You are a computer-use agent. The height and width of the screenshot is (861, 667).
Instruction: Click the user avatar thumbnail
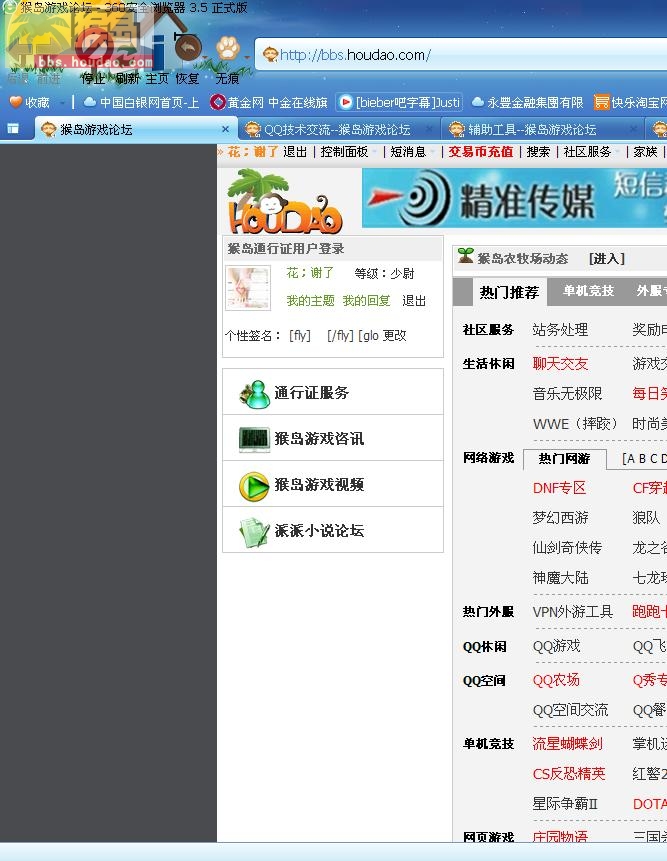[x=248, y=288]
